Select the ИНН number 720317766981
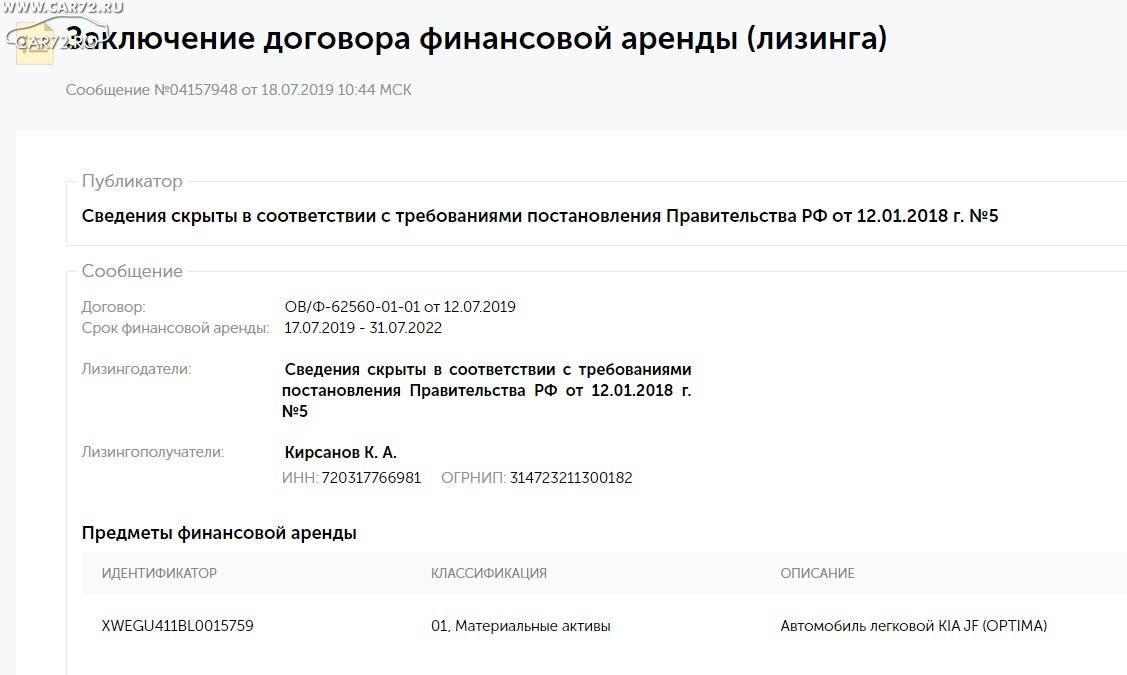1127x675 pixels. pos(371,478)
